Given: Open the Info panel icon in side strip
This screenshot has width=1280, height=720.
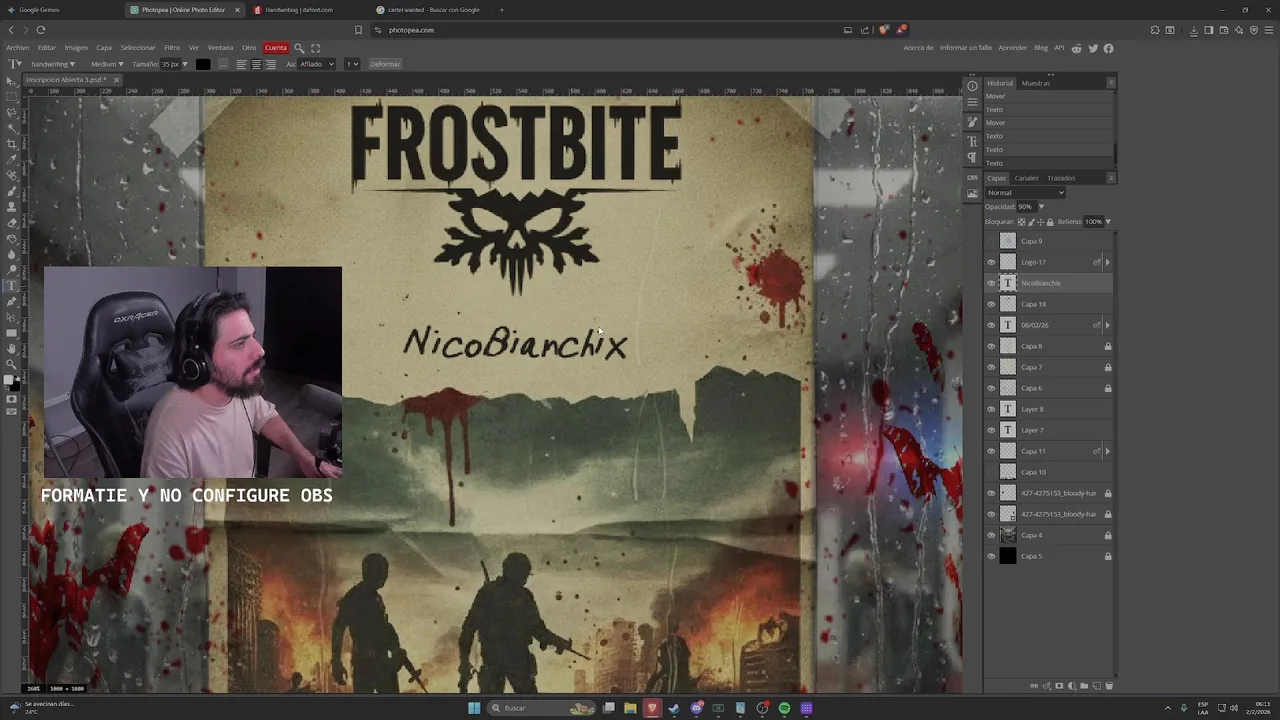Looking at the screenshot, I should (972, 86).
